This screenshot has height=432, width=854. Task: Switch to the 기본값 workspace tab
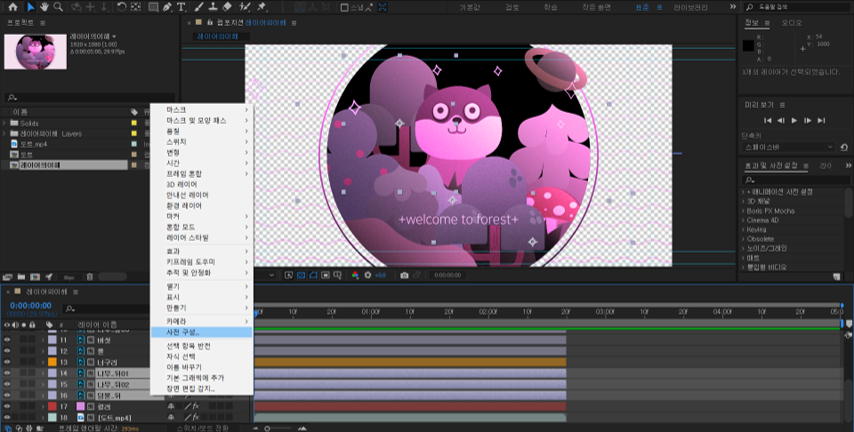coord(468,7)
